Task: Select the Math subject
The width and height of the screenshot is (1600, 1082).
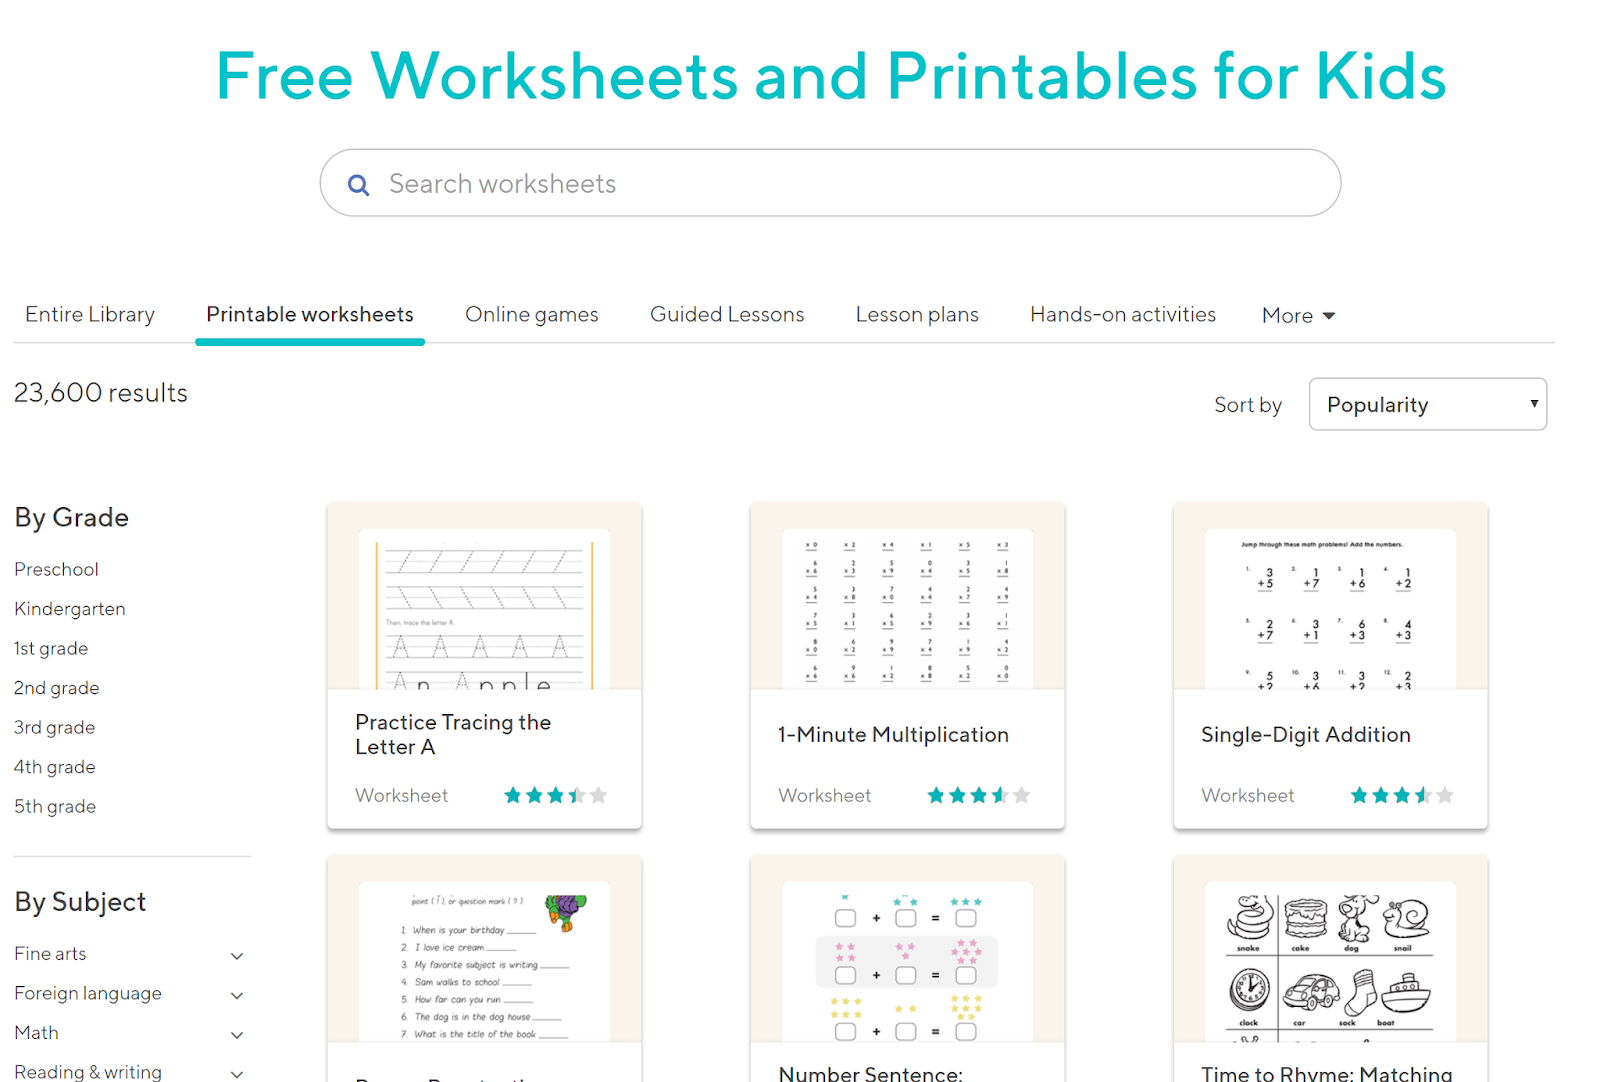Action: 36,1033
